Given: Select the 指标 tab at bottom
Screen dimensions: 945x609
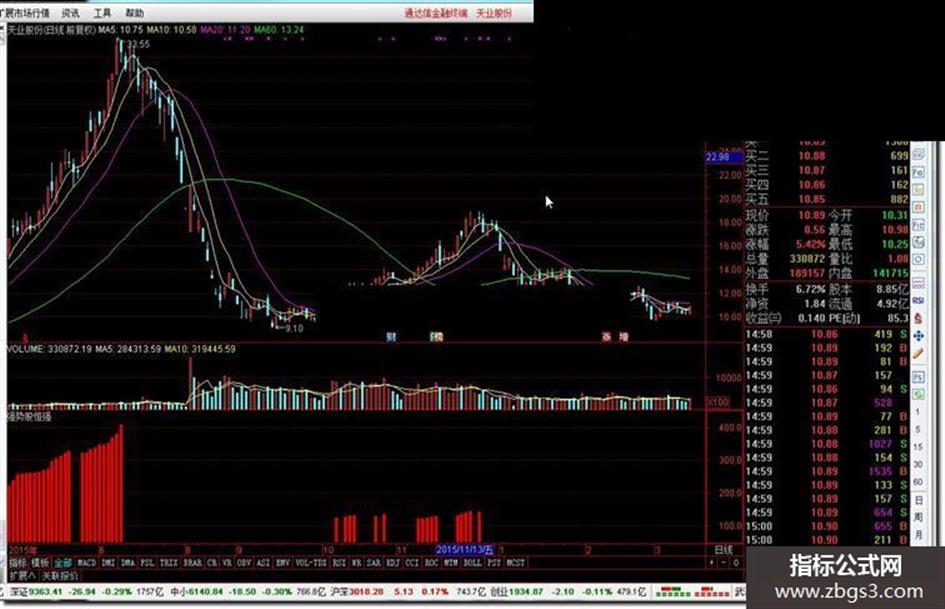Looking at the screenshot, I should 17,563.
